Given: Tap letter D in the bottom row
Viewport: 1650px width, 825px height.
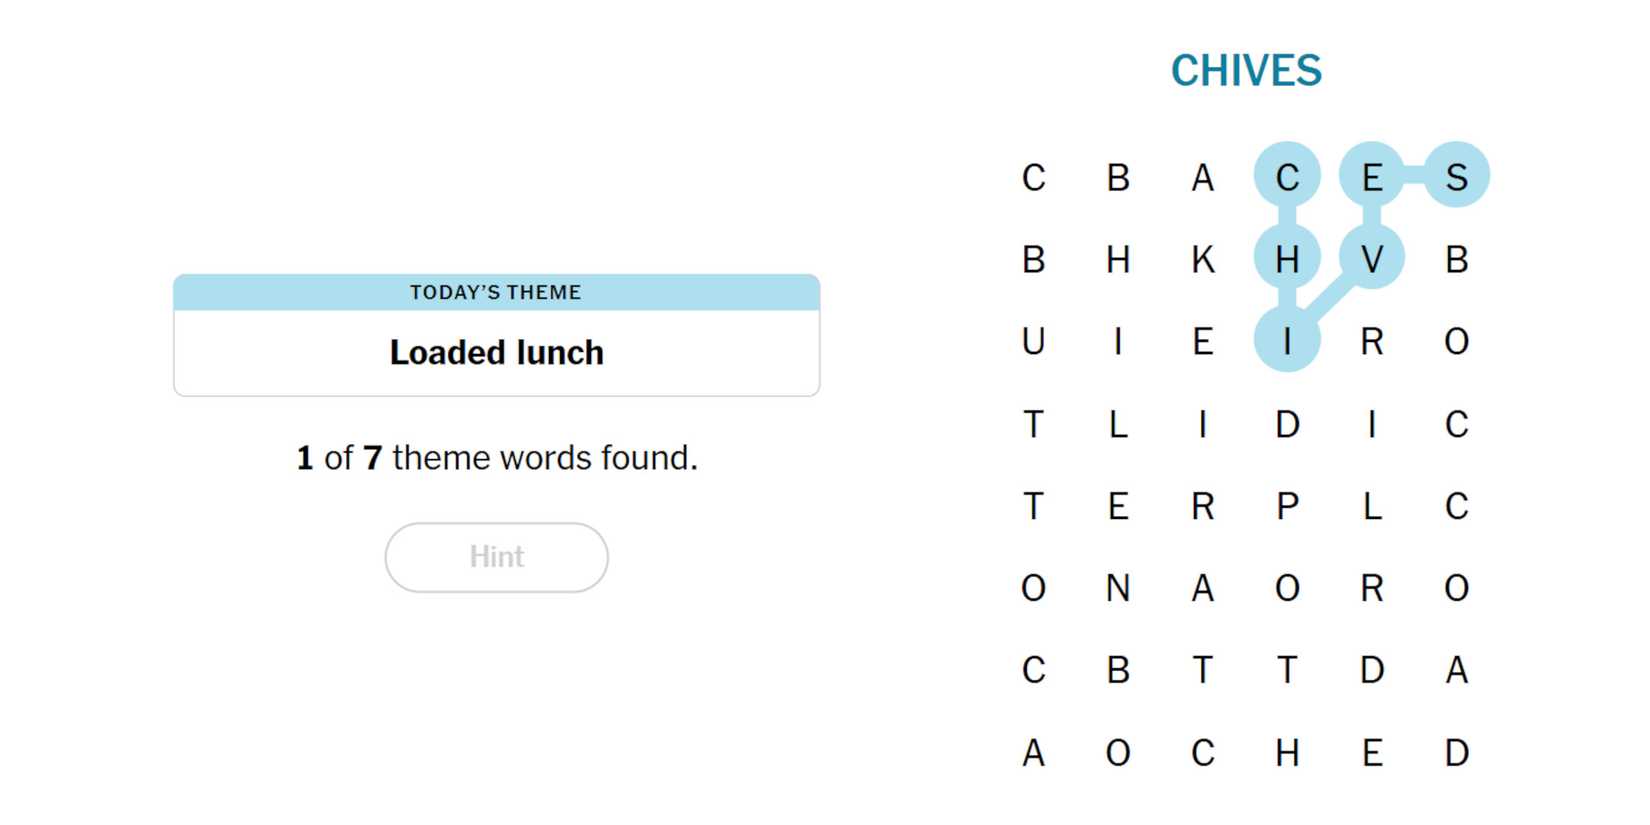Looking at the screenshot, I should pyautogui.click(x=1456, y=753).
